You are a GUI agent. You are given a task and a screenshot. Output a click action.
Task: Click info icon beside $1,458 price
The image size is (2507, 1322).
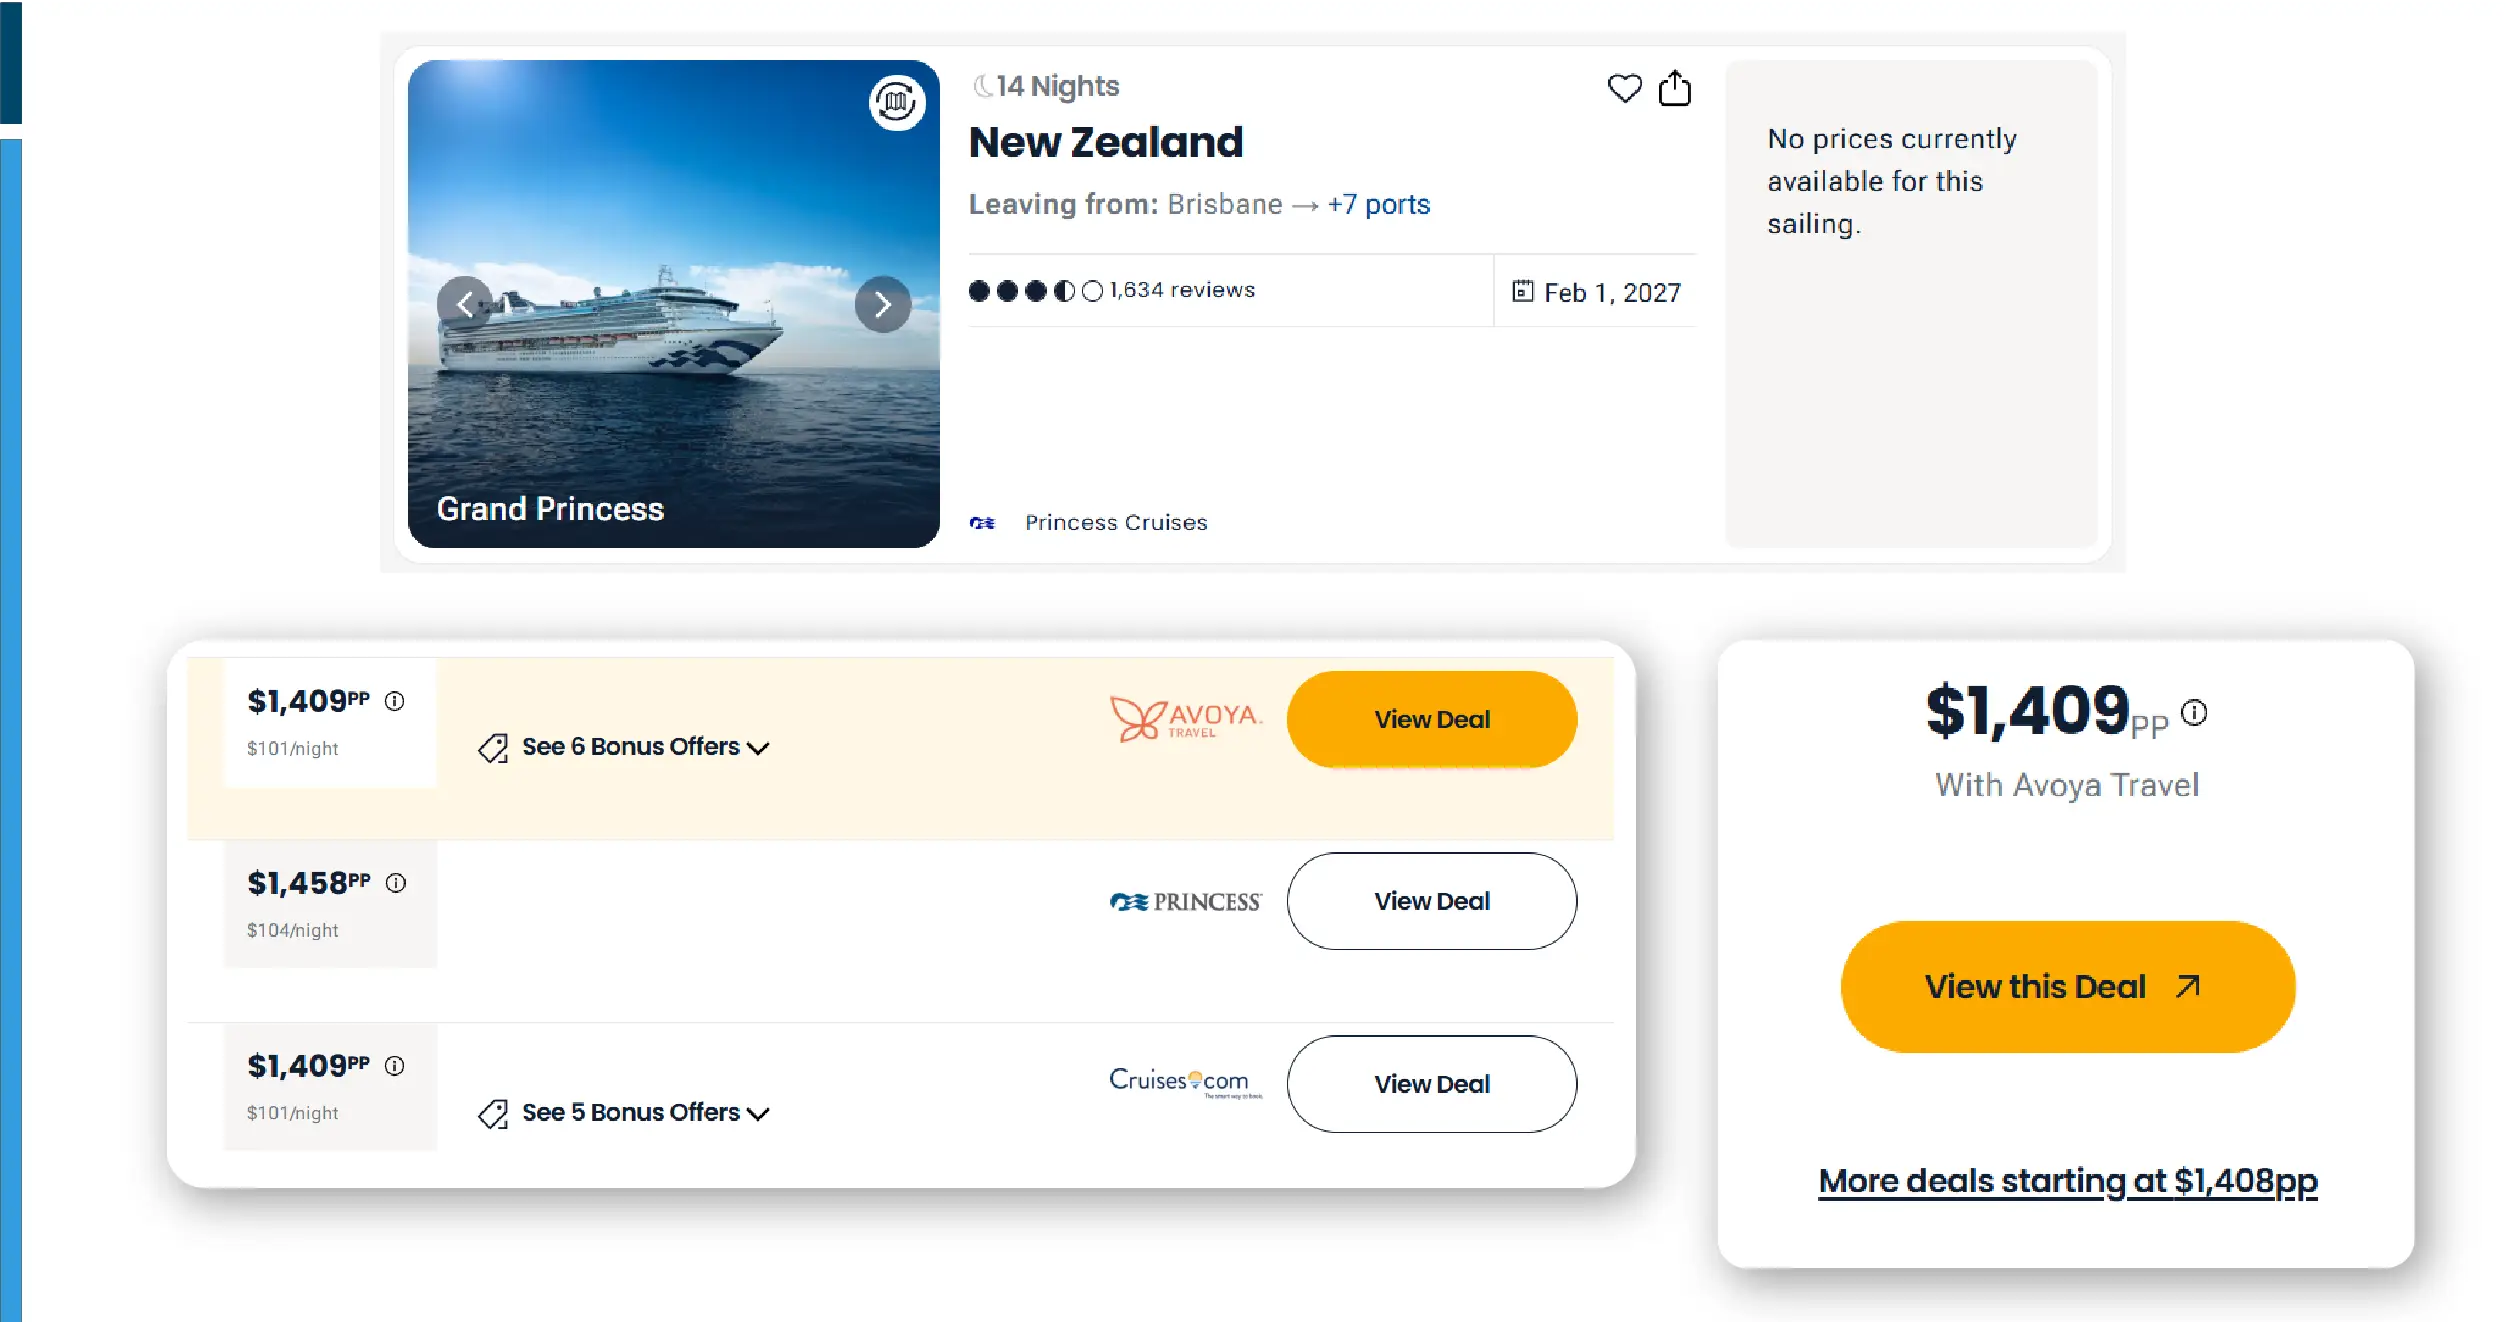[x=396, y=883]
